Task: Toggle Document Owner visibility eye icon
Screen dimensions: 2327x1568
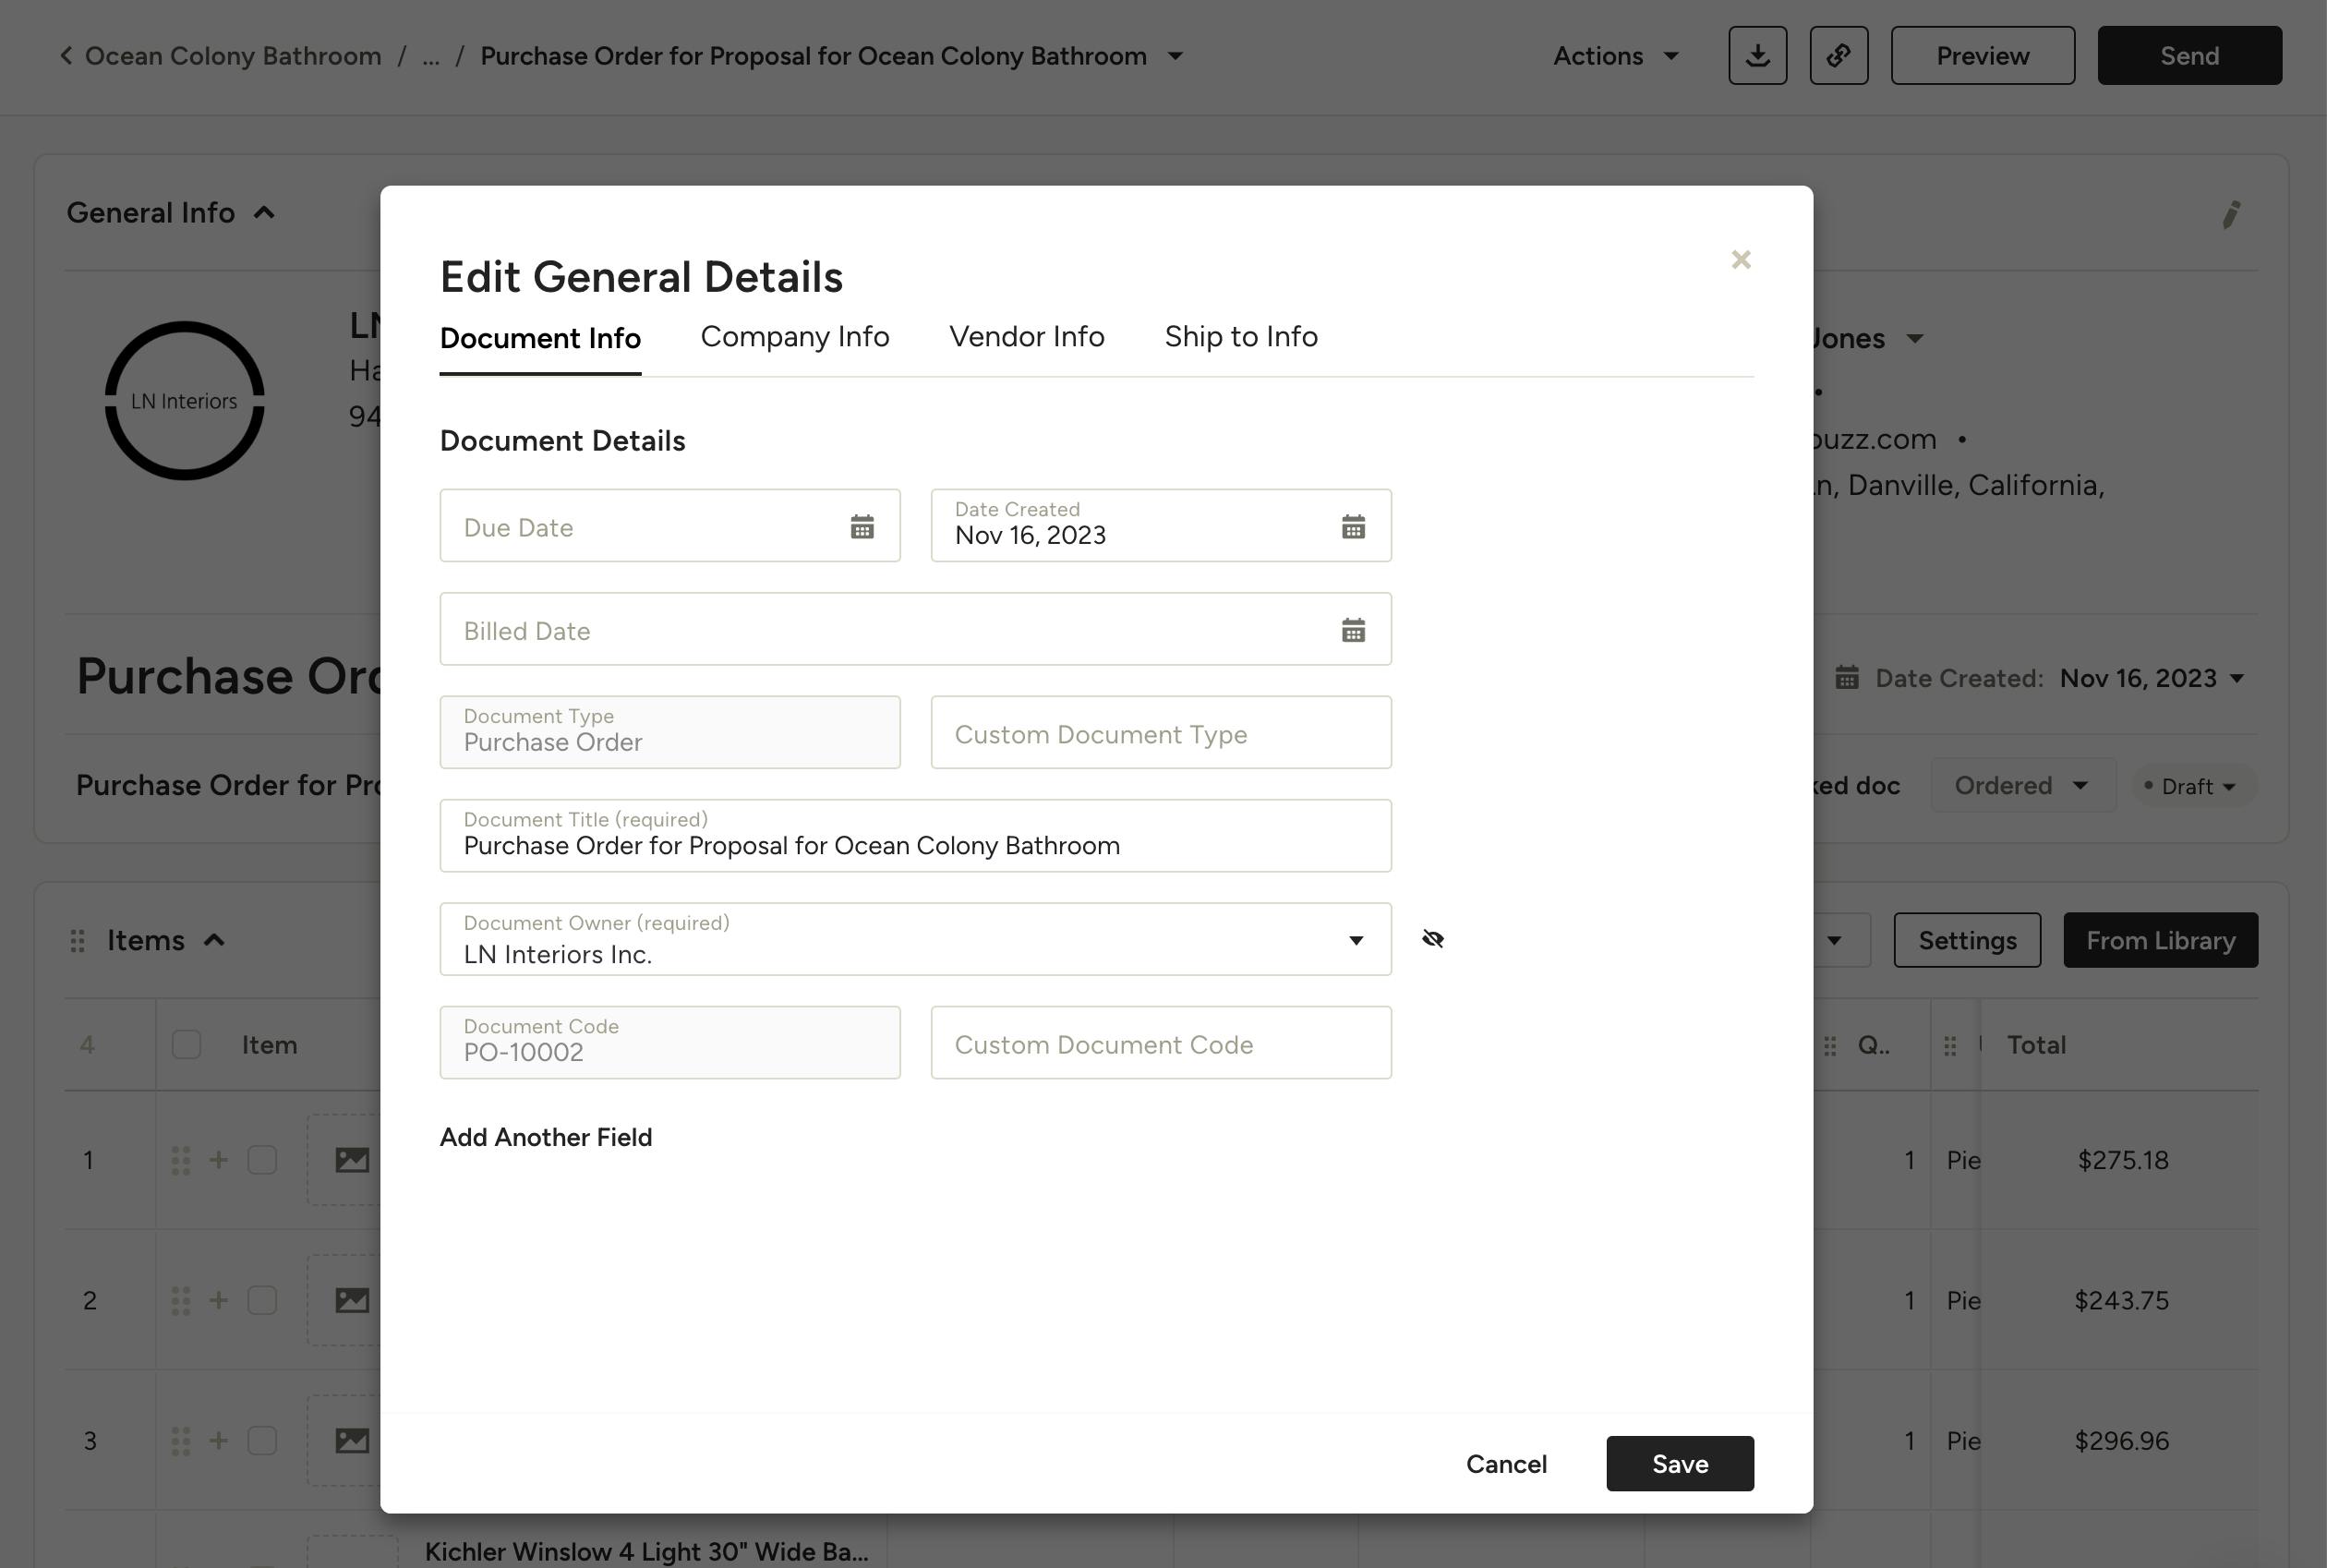Action: tap(1432, 939)
